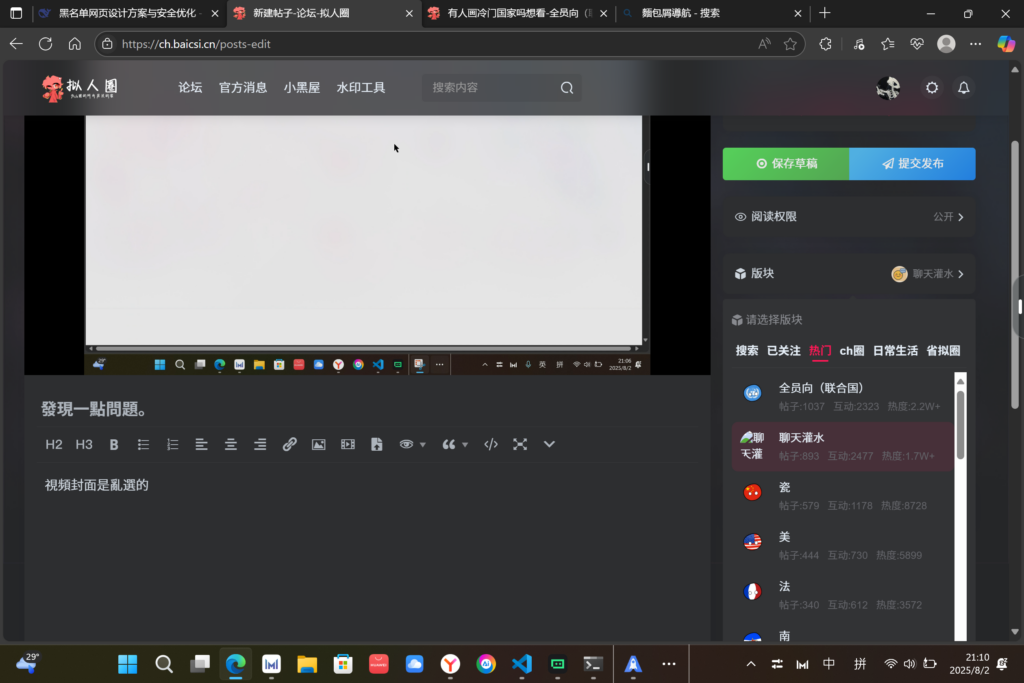Screen dimensions: 1024x683
Task: Switch to the 日常生活 board tab
Action: (895, 351)
